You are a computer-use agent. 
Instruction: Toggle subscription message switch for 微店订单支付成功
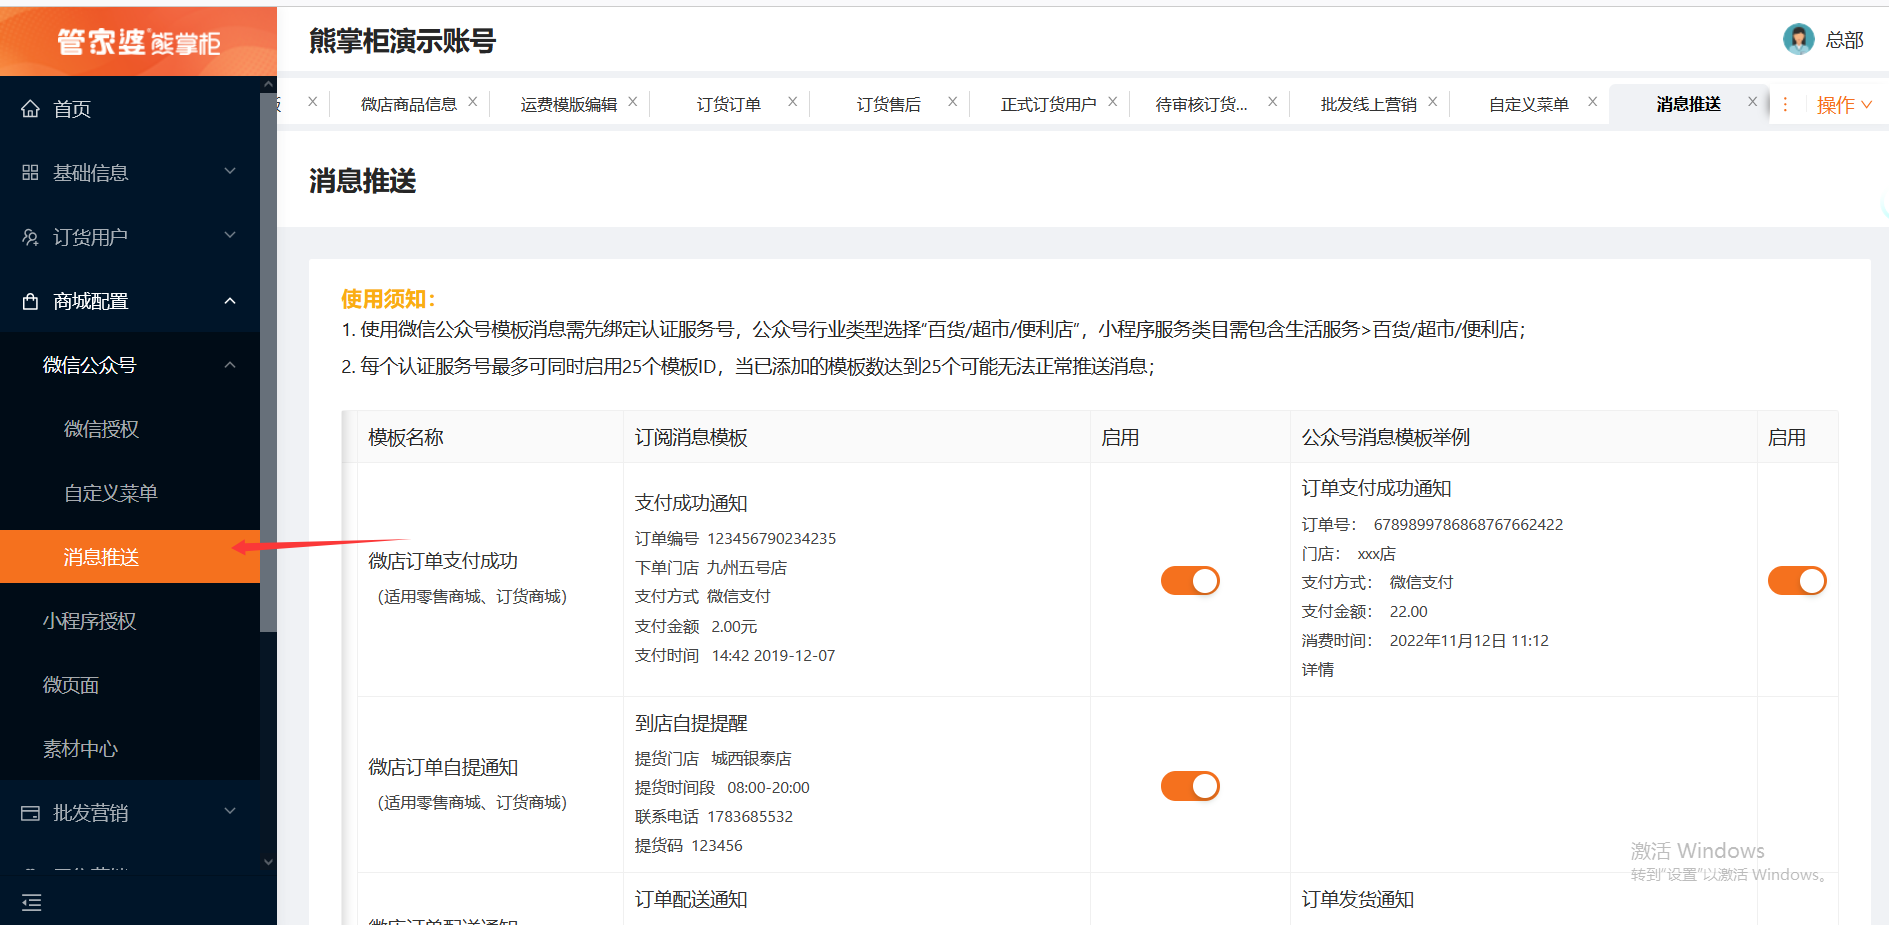(x=1189, y=581)
